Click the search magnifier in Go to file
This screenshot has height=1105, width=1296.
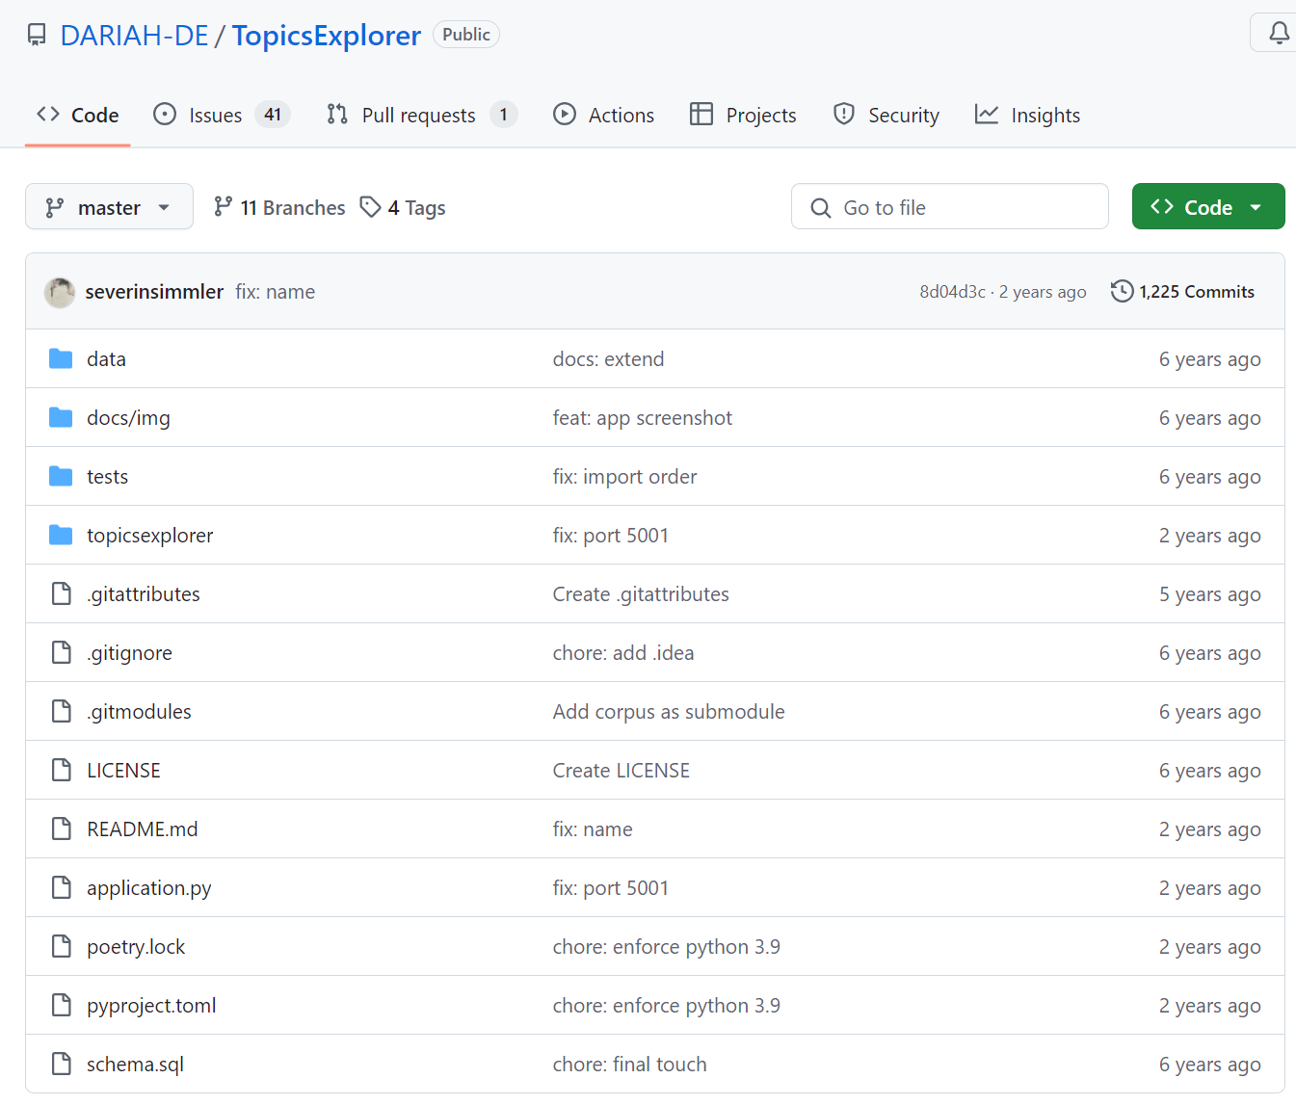[820, 207]
